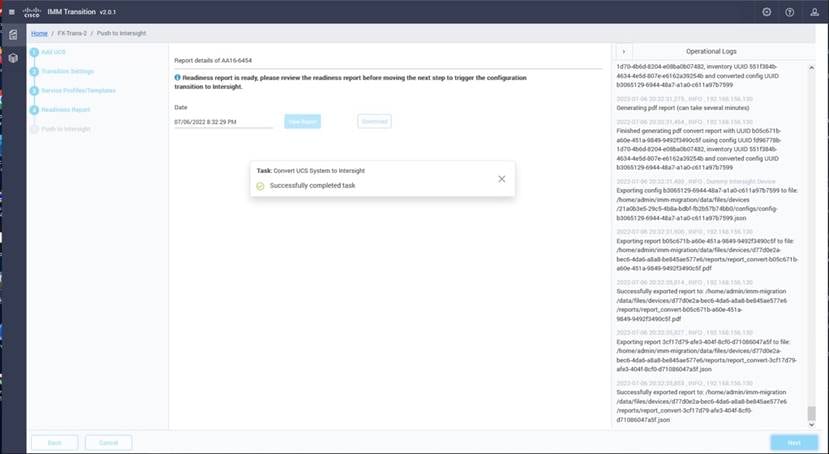Click the "Exporting config" log entry
This screenshot has height=454, width=829.
(x=707, y=205)
